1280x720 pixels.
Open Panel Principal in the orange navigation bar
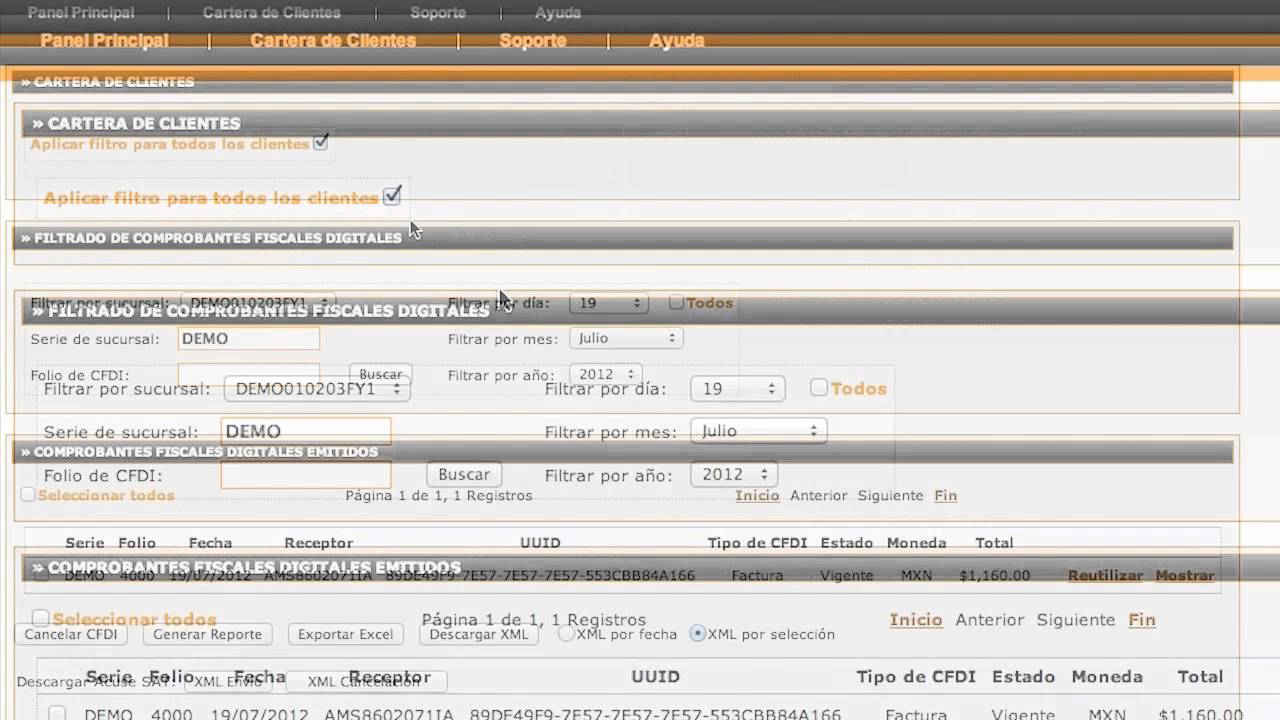104,41
